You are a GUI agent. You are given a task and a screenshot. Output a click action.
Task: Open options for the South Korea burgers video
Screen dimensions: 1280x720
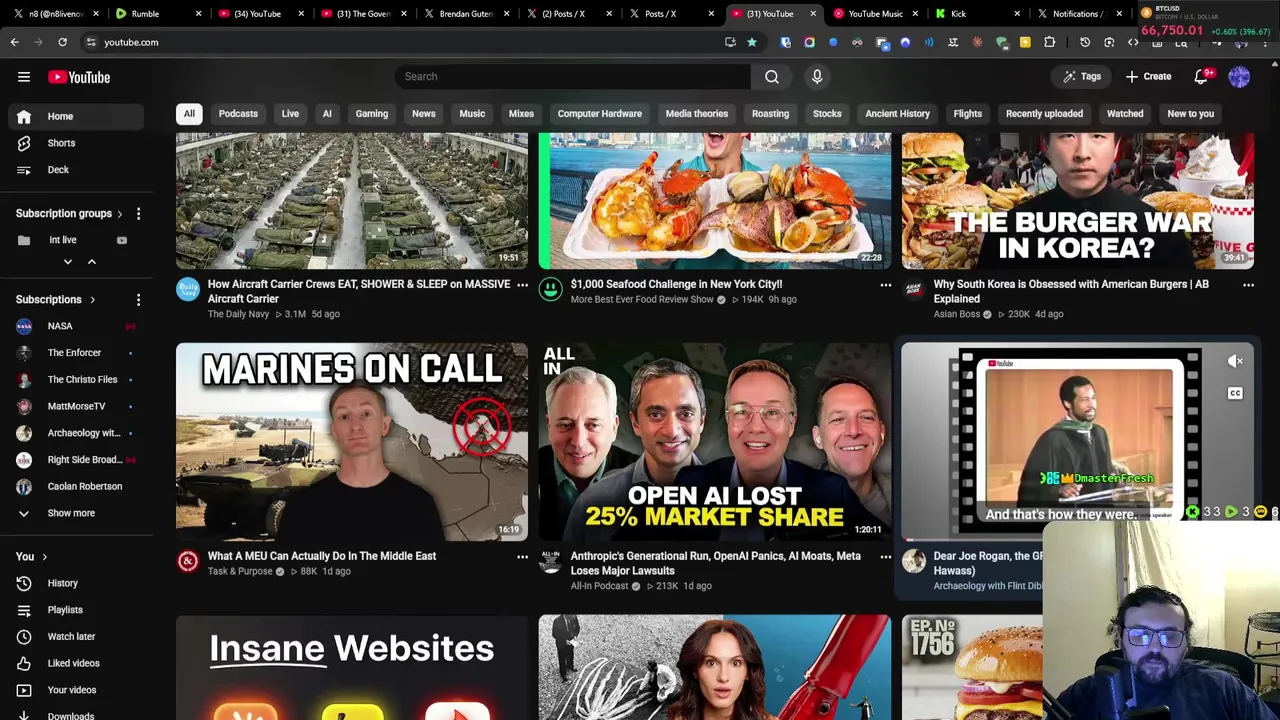pos(1248,286)
